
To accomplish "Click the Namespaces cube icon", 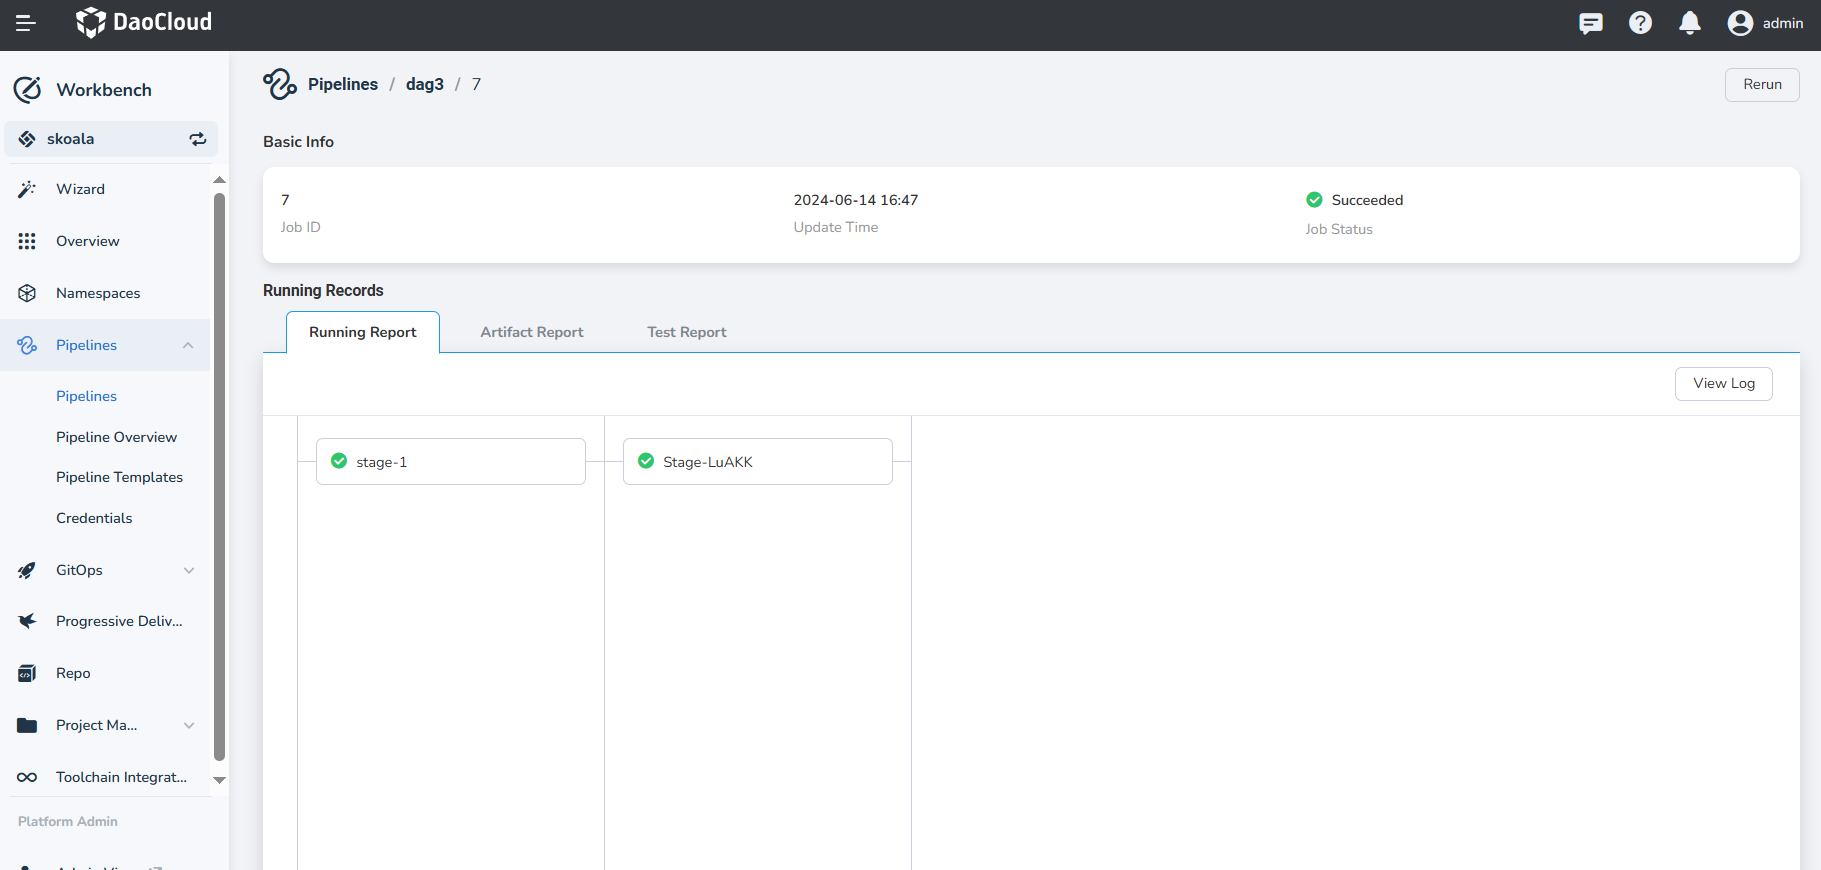I will [x=27, y=293].
